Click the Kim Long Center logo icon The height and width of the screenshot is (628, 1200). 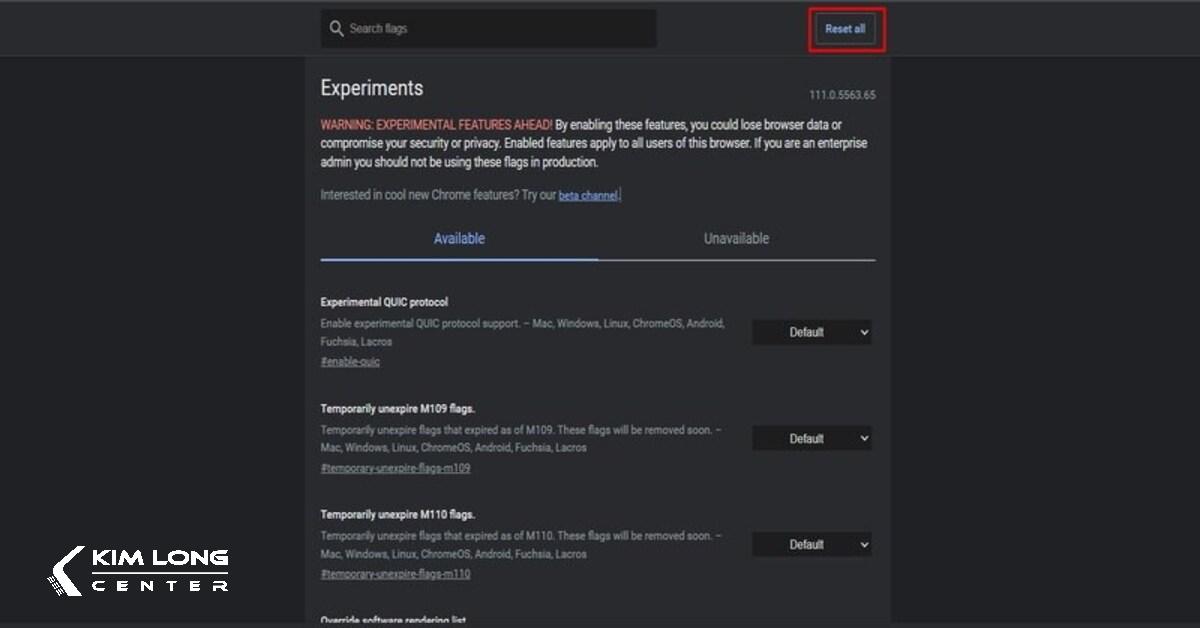pyautogui.click(x=67, y=571)
